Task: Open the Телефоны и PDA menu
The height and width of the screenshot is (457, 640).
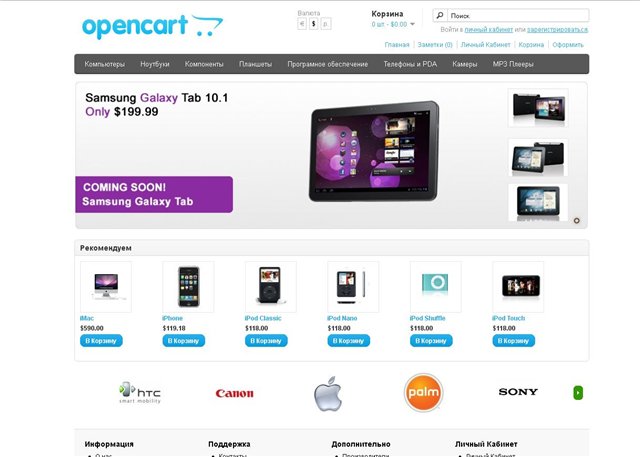Action: pos(410,64)
